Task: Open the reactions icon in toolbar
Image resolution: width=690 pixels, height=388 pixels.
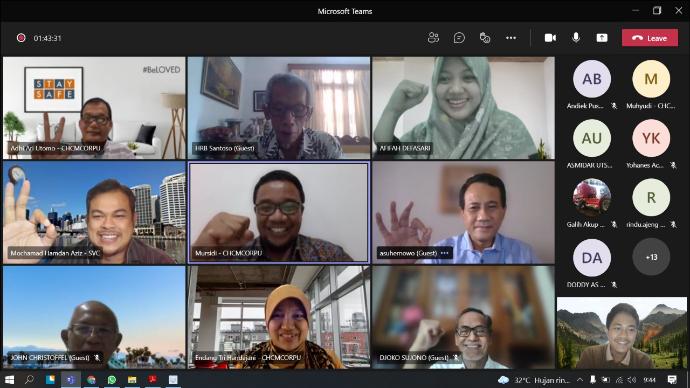Action: tap(485, 38)
